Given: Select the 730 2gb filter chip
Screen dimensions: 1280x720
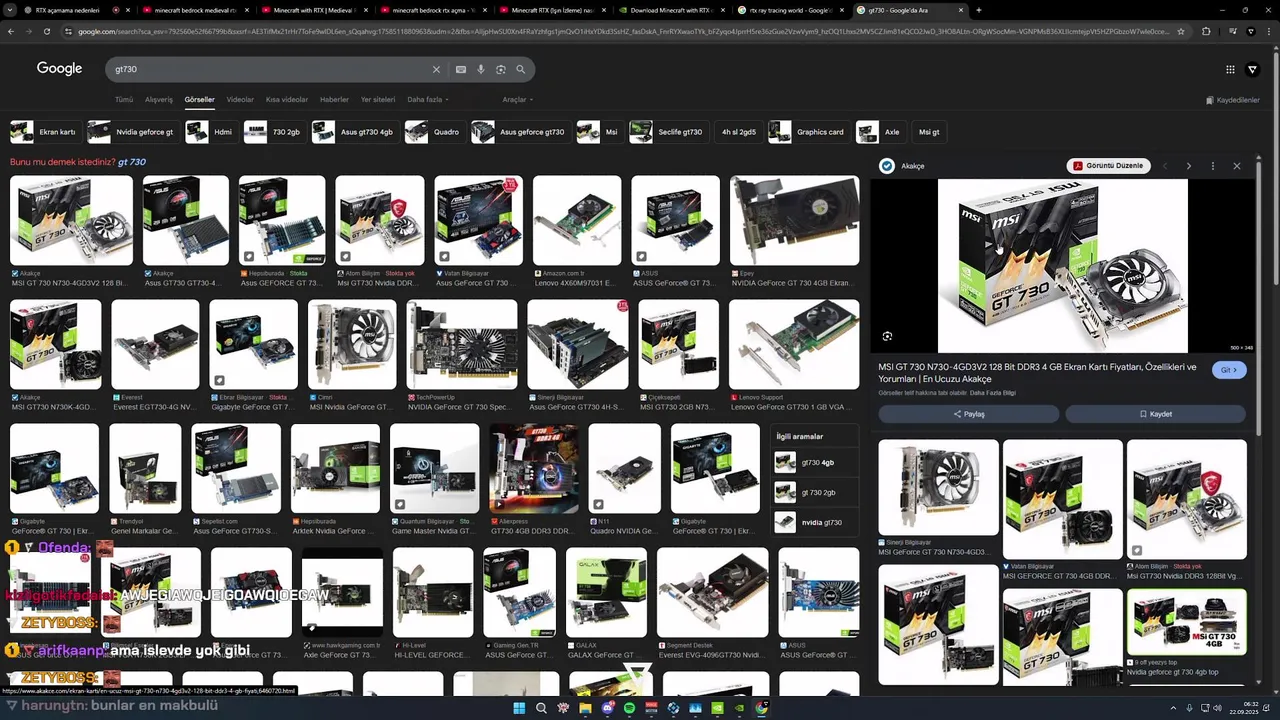Looking at the screenshot, I should point(274,132).
